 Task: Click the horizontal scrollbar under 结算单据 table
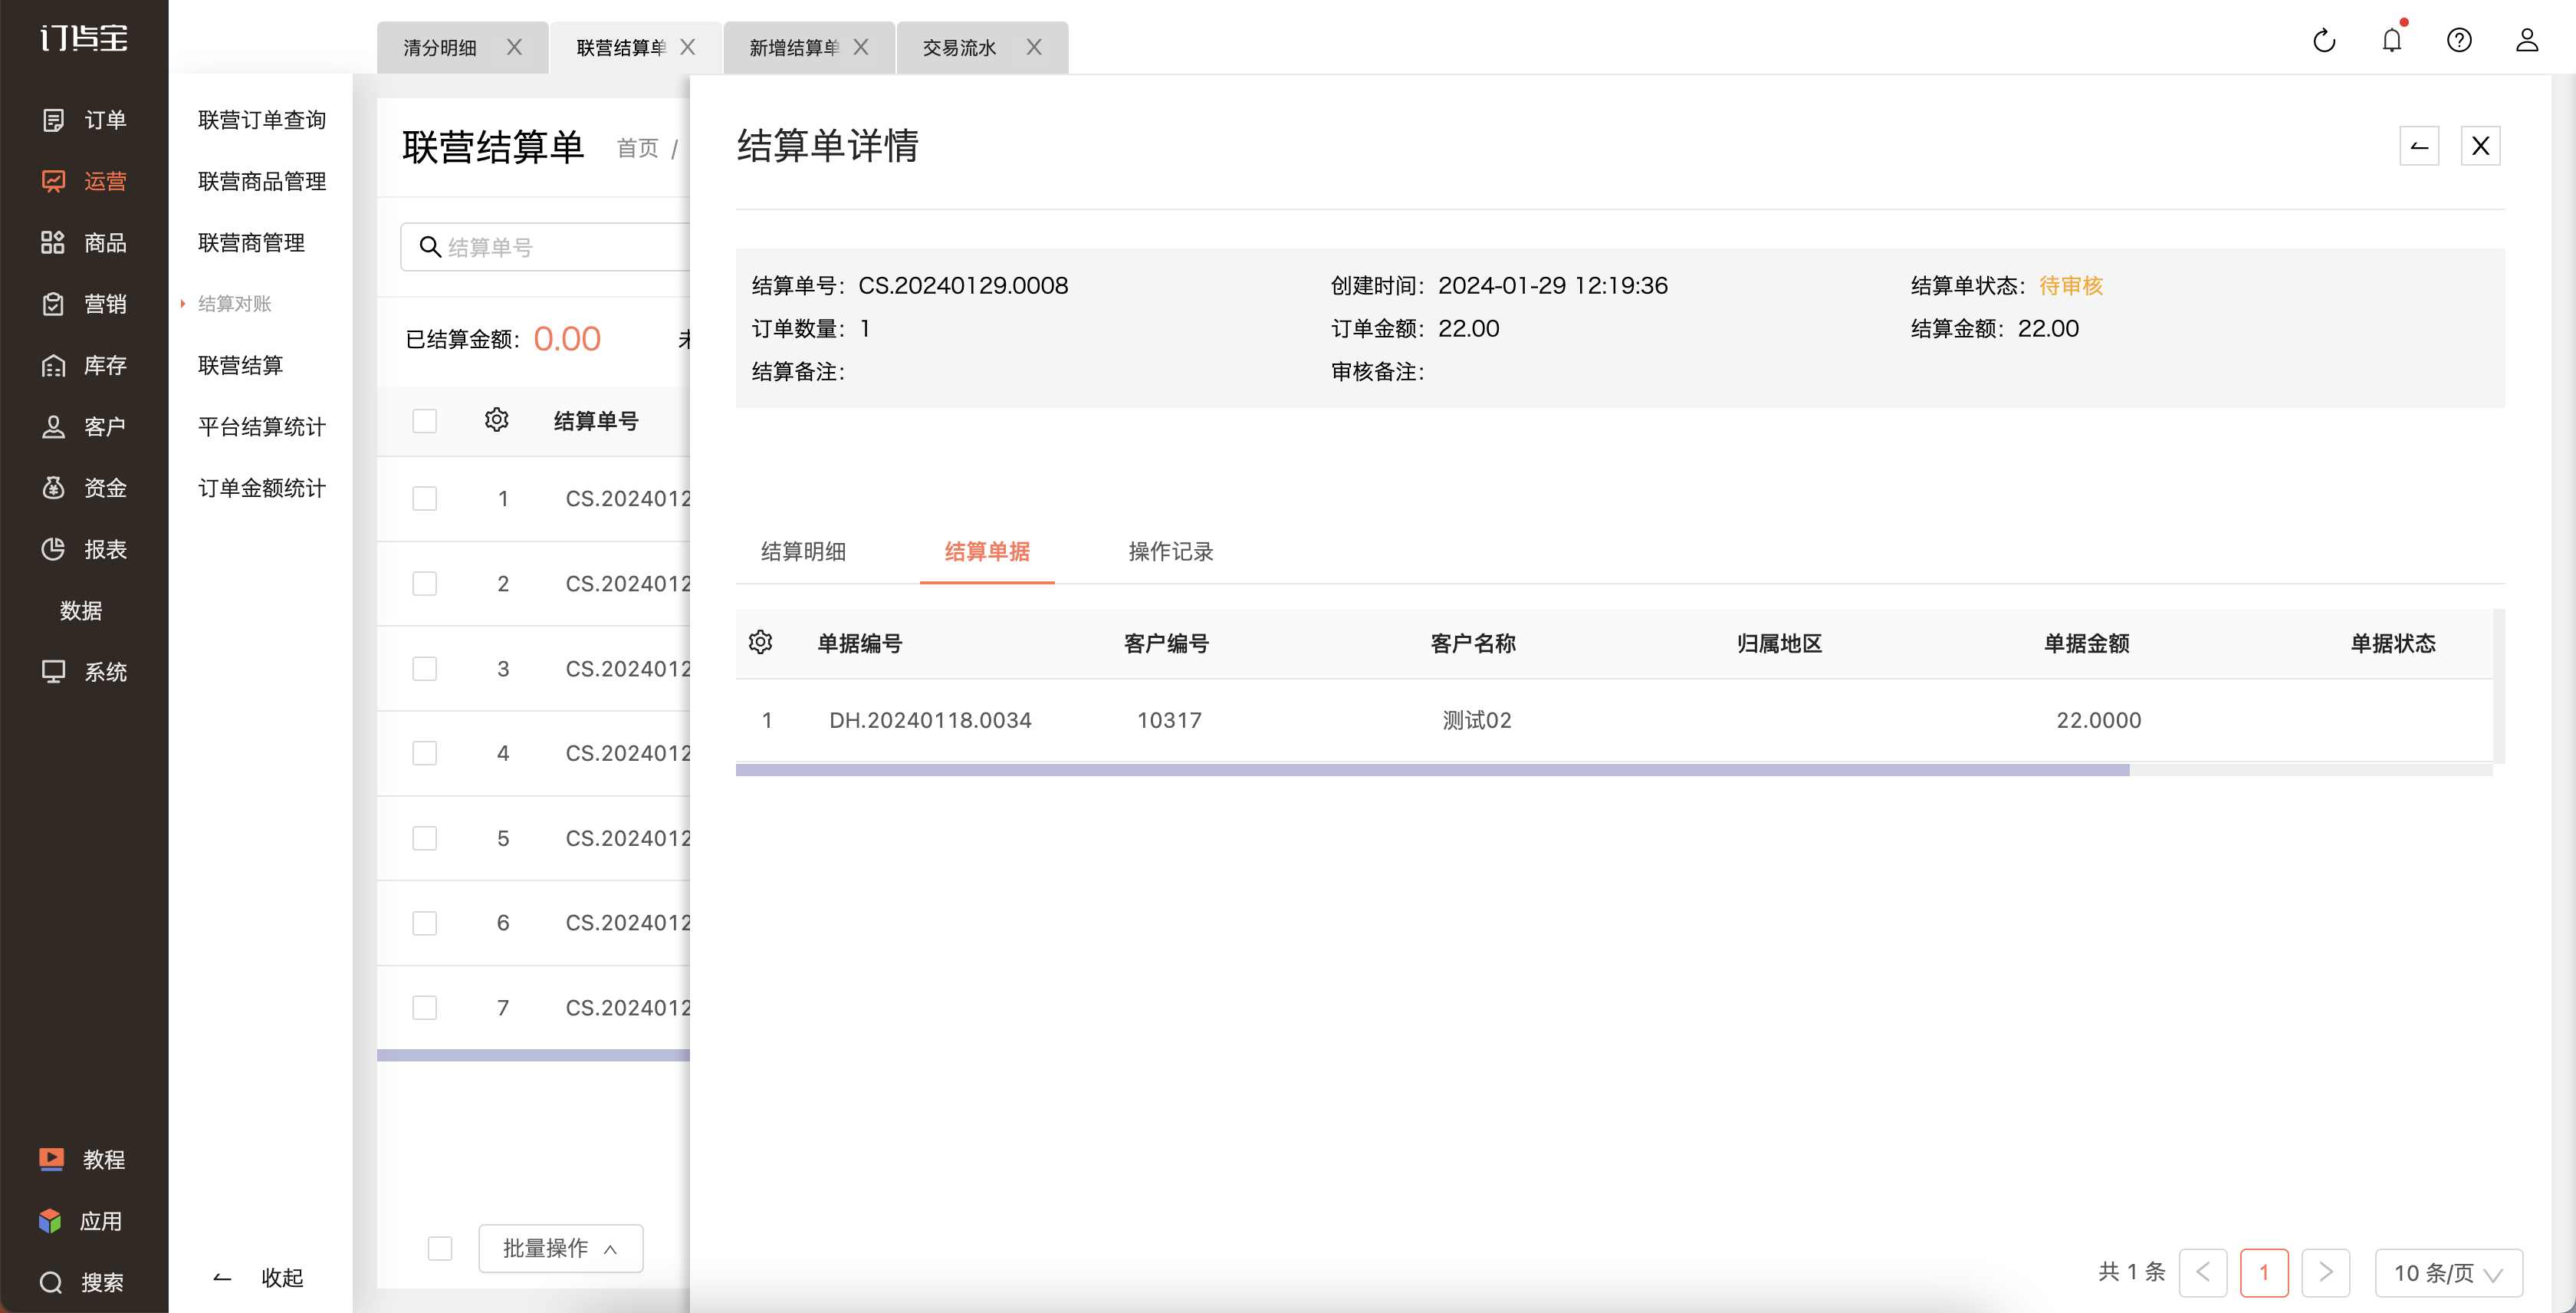[x=1432, y=770]
